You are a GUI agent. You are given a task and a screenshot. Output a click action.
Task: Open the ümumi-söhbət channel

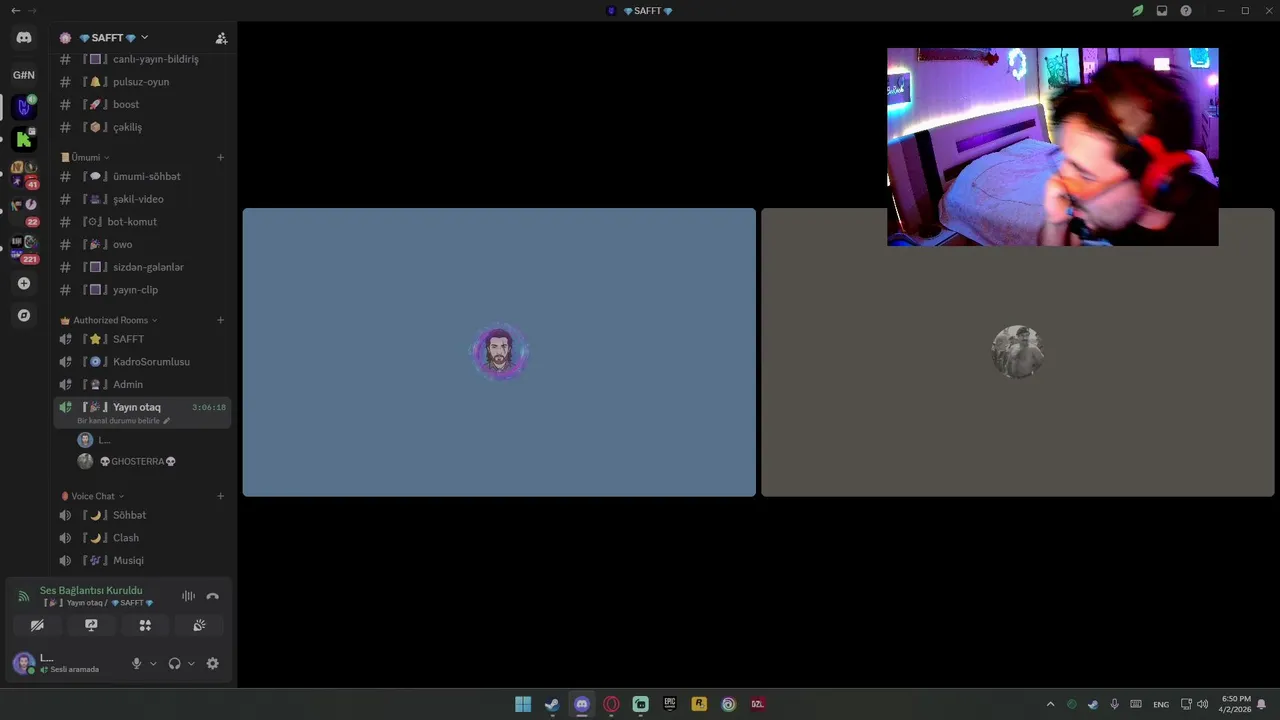(142, 176)
